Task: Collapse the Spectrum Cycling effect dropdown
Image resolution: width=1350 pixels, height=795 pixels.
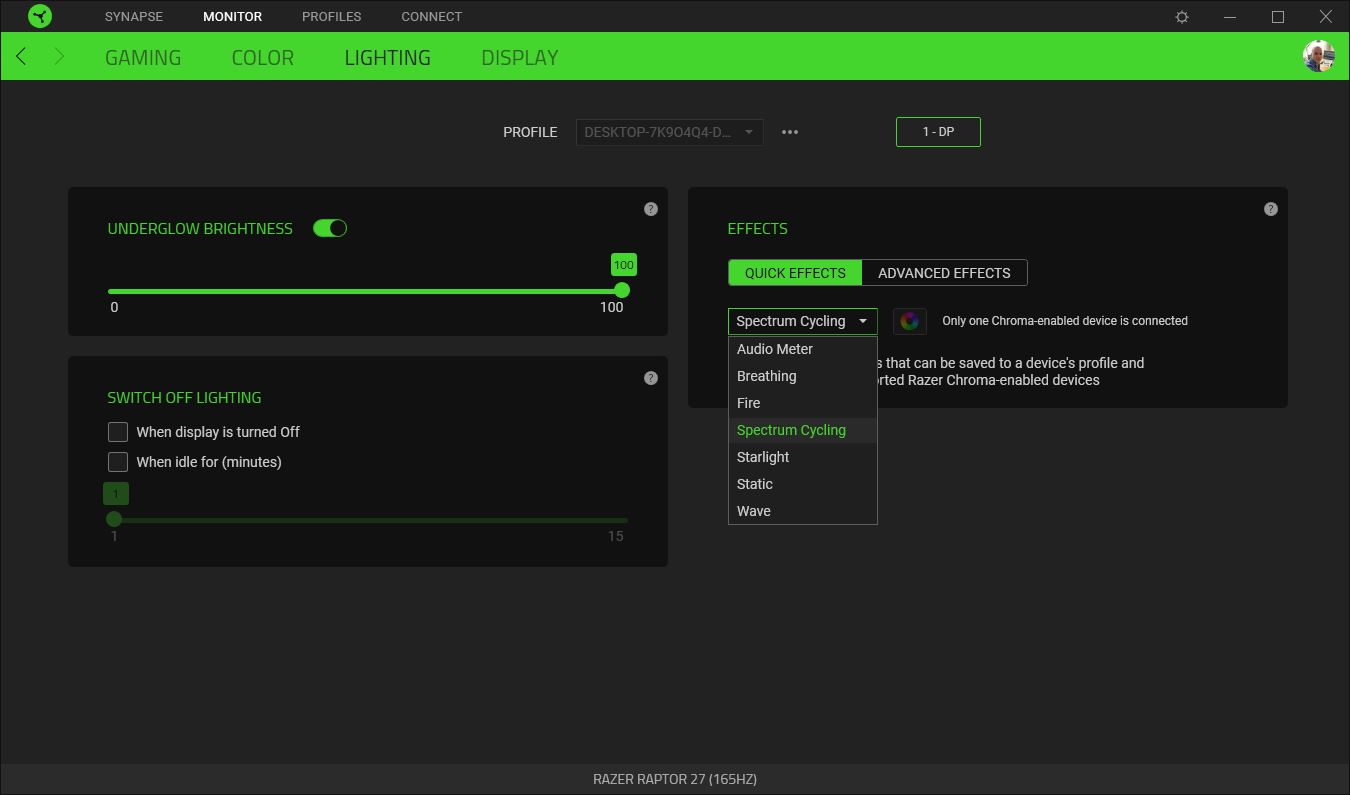Action: pyautogui.click(x=803, y=321)
